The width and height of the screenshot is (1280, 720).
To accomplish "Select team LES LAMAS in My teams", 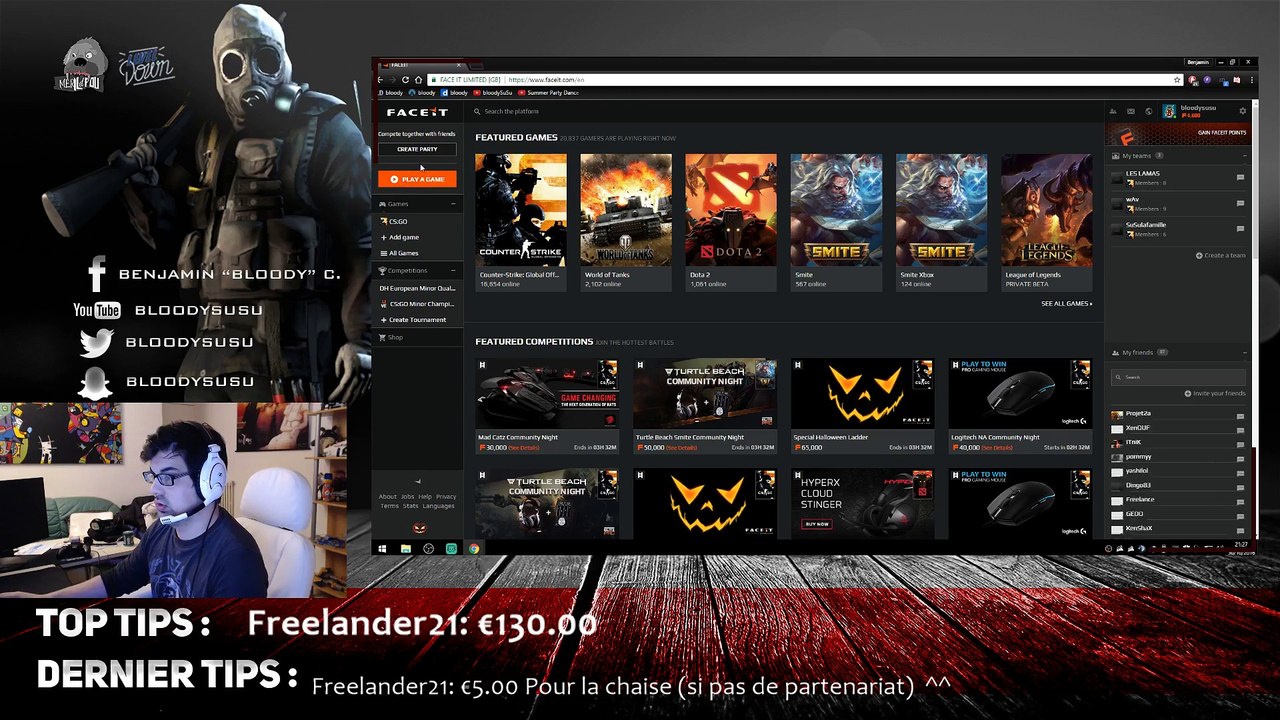I will point(1142,174).
